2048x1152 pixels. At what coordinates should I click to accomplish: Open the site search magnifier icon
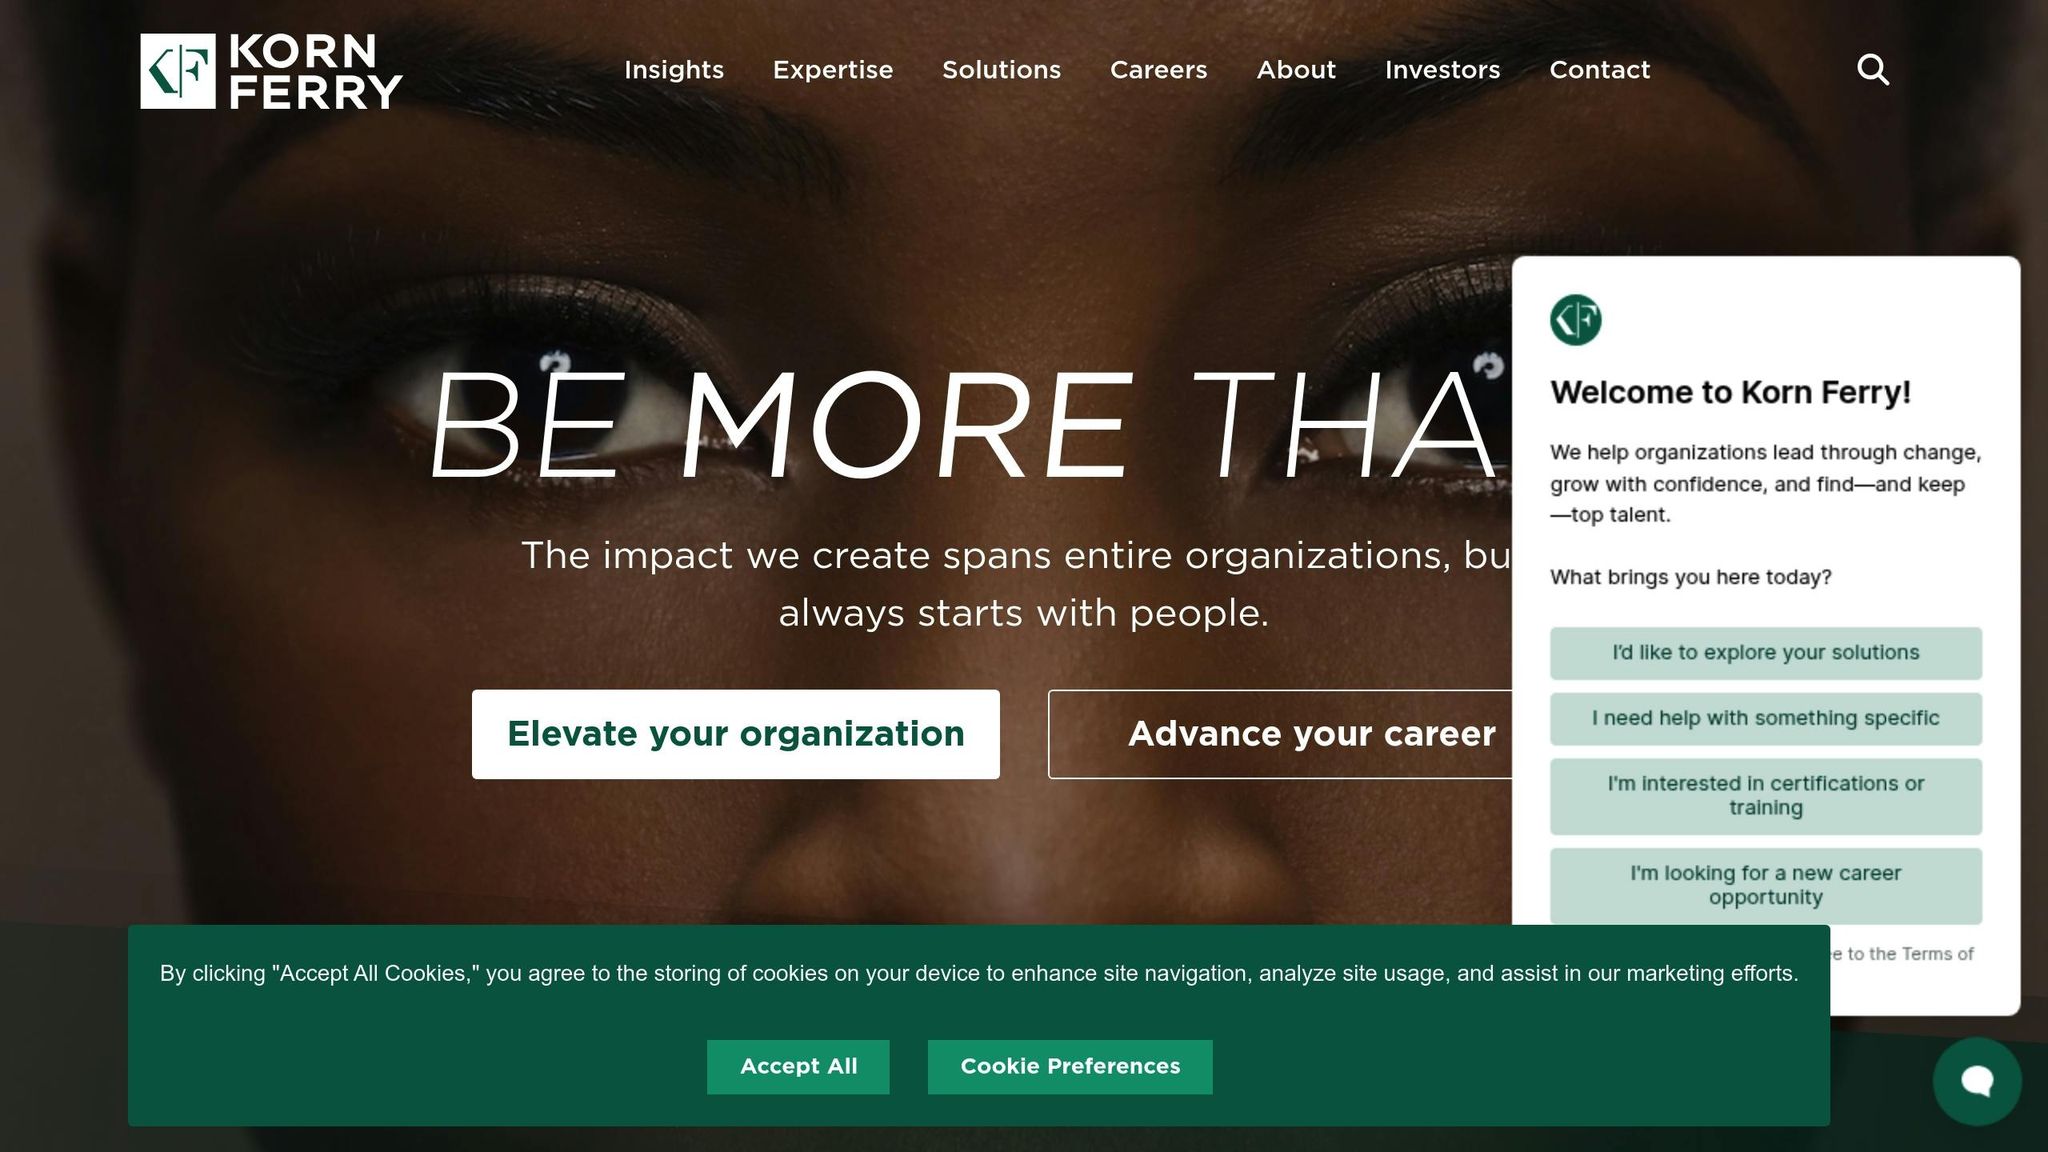(x=1873, y=70)
